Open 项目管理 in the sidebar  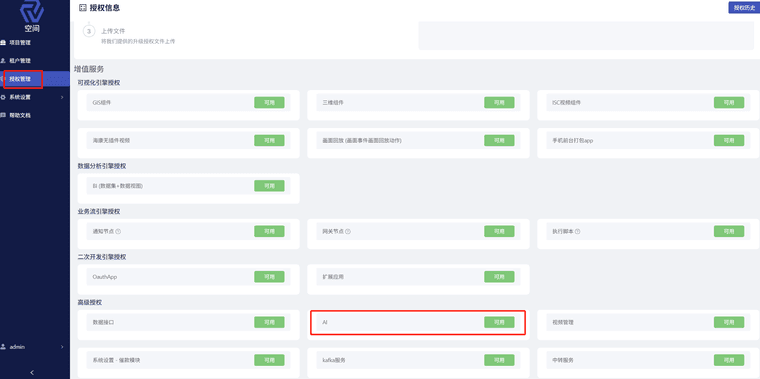(35, 43)
